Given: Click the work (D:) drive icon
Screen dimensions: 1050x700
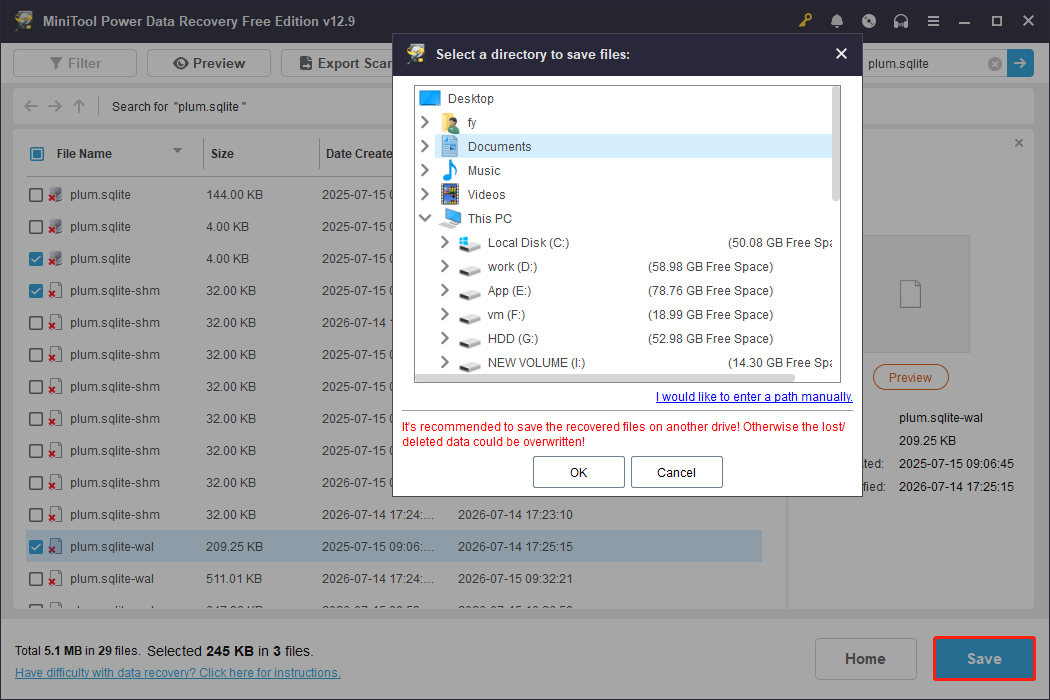Looking at the screenshot, I should (469, 269).
